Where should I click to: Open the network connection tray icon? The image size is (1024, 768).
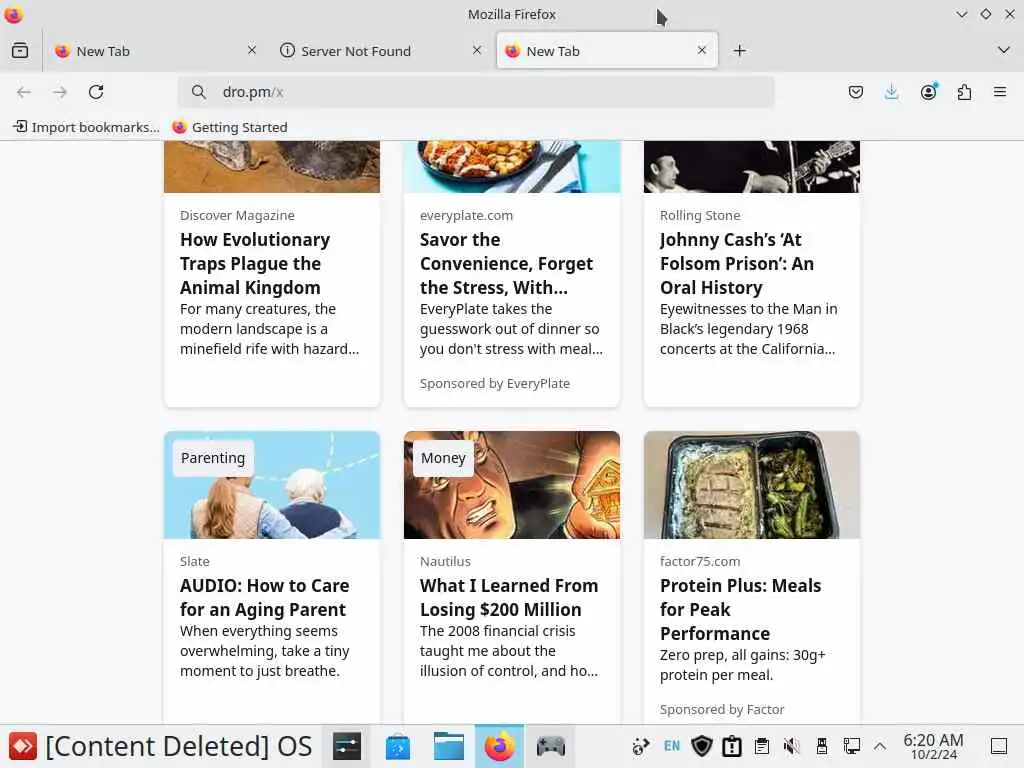pyautogui.click(x=852, y=746)
